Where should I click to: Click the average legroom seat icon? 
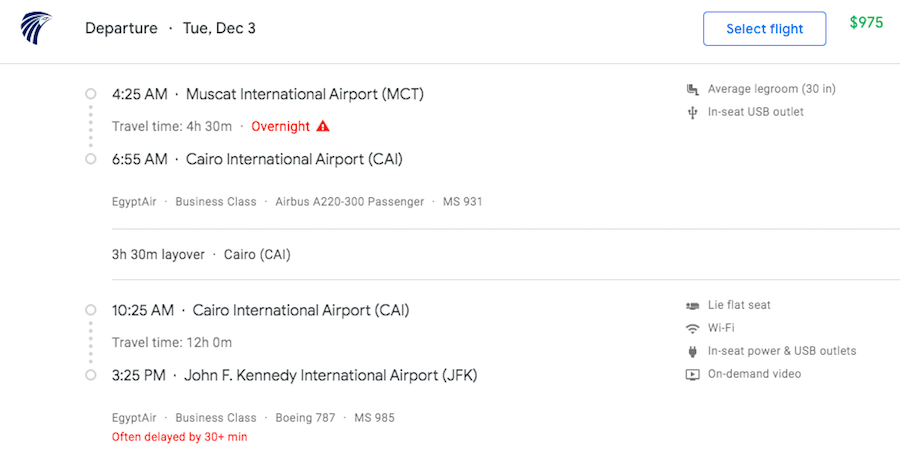pos(692,89)
